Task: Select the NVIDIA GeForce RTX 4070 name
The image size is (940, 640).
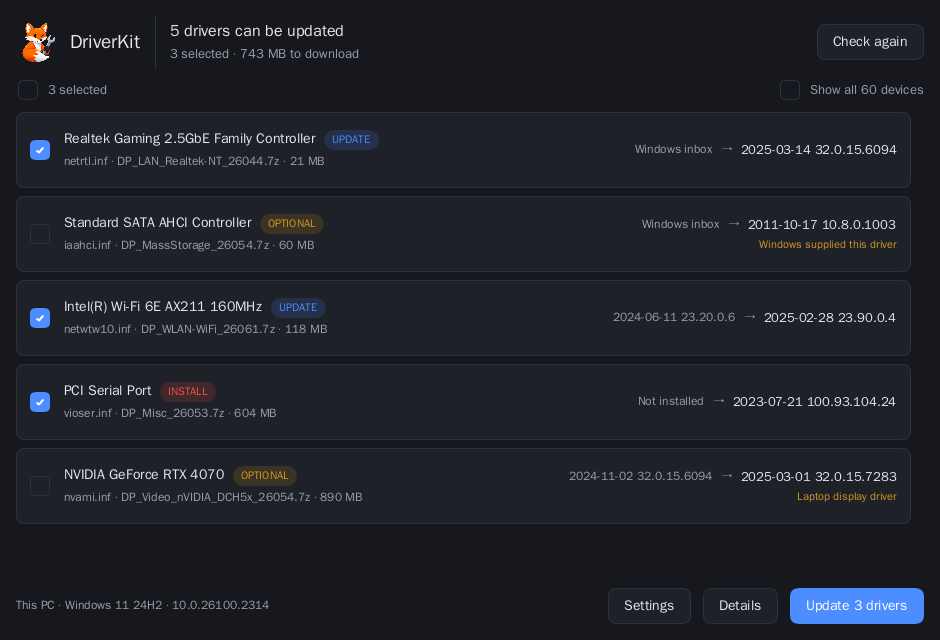Action: coord(144,474)
